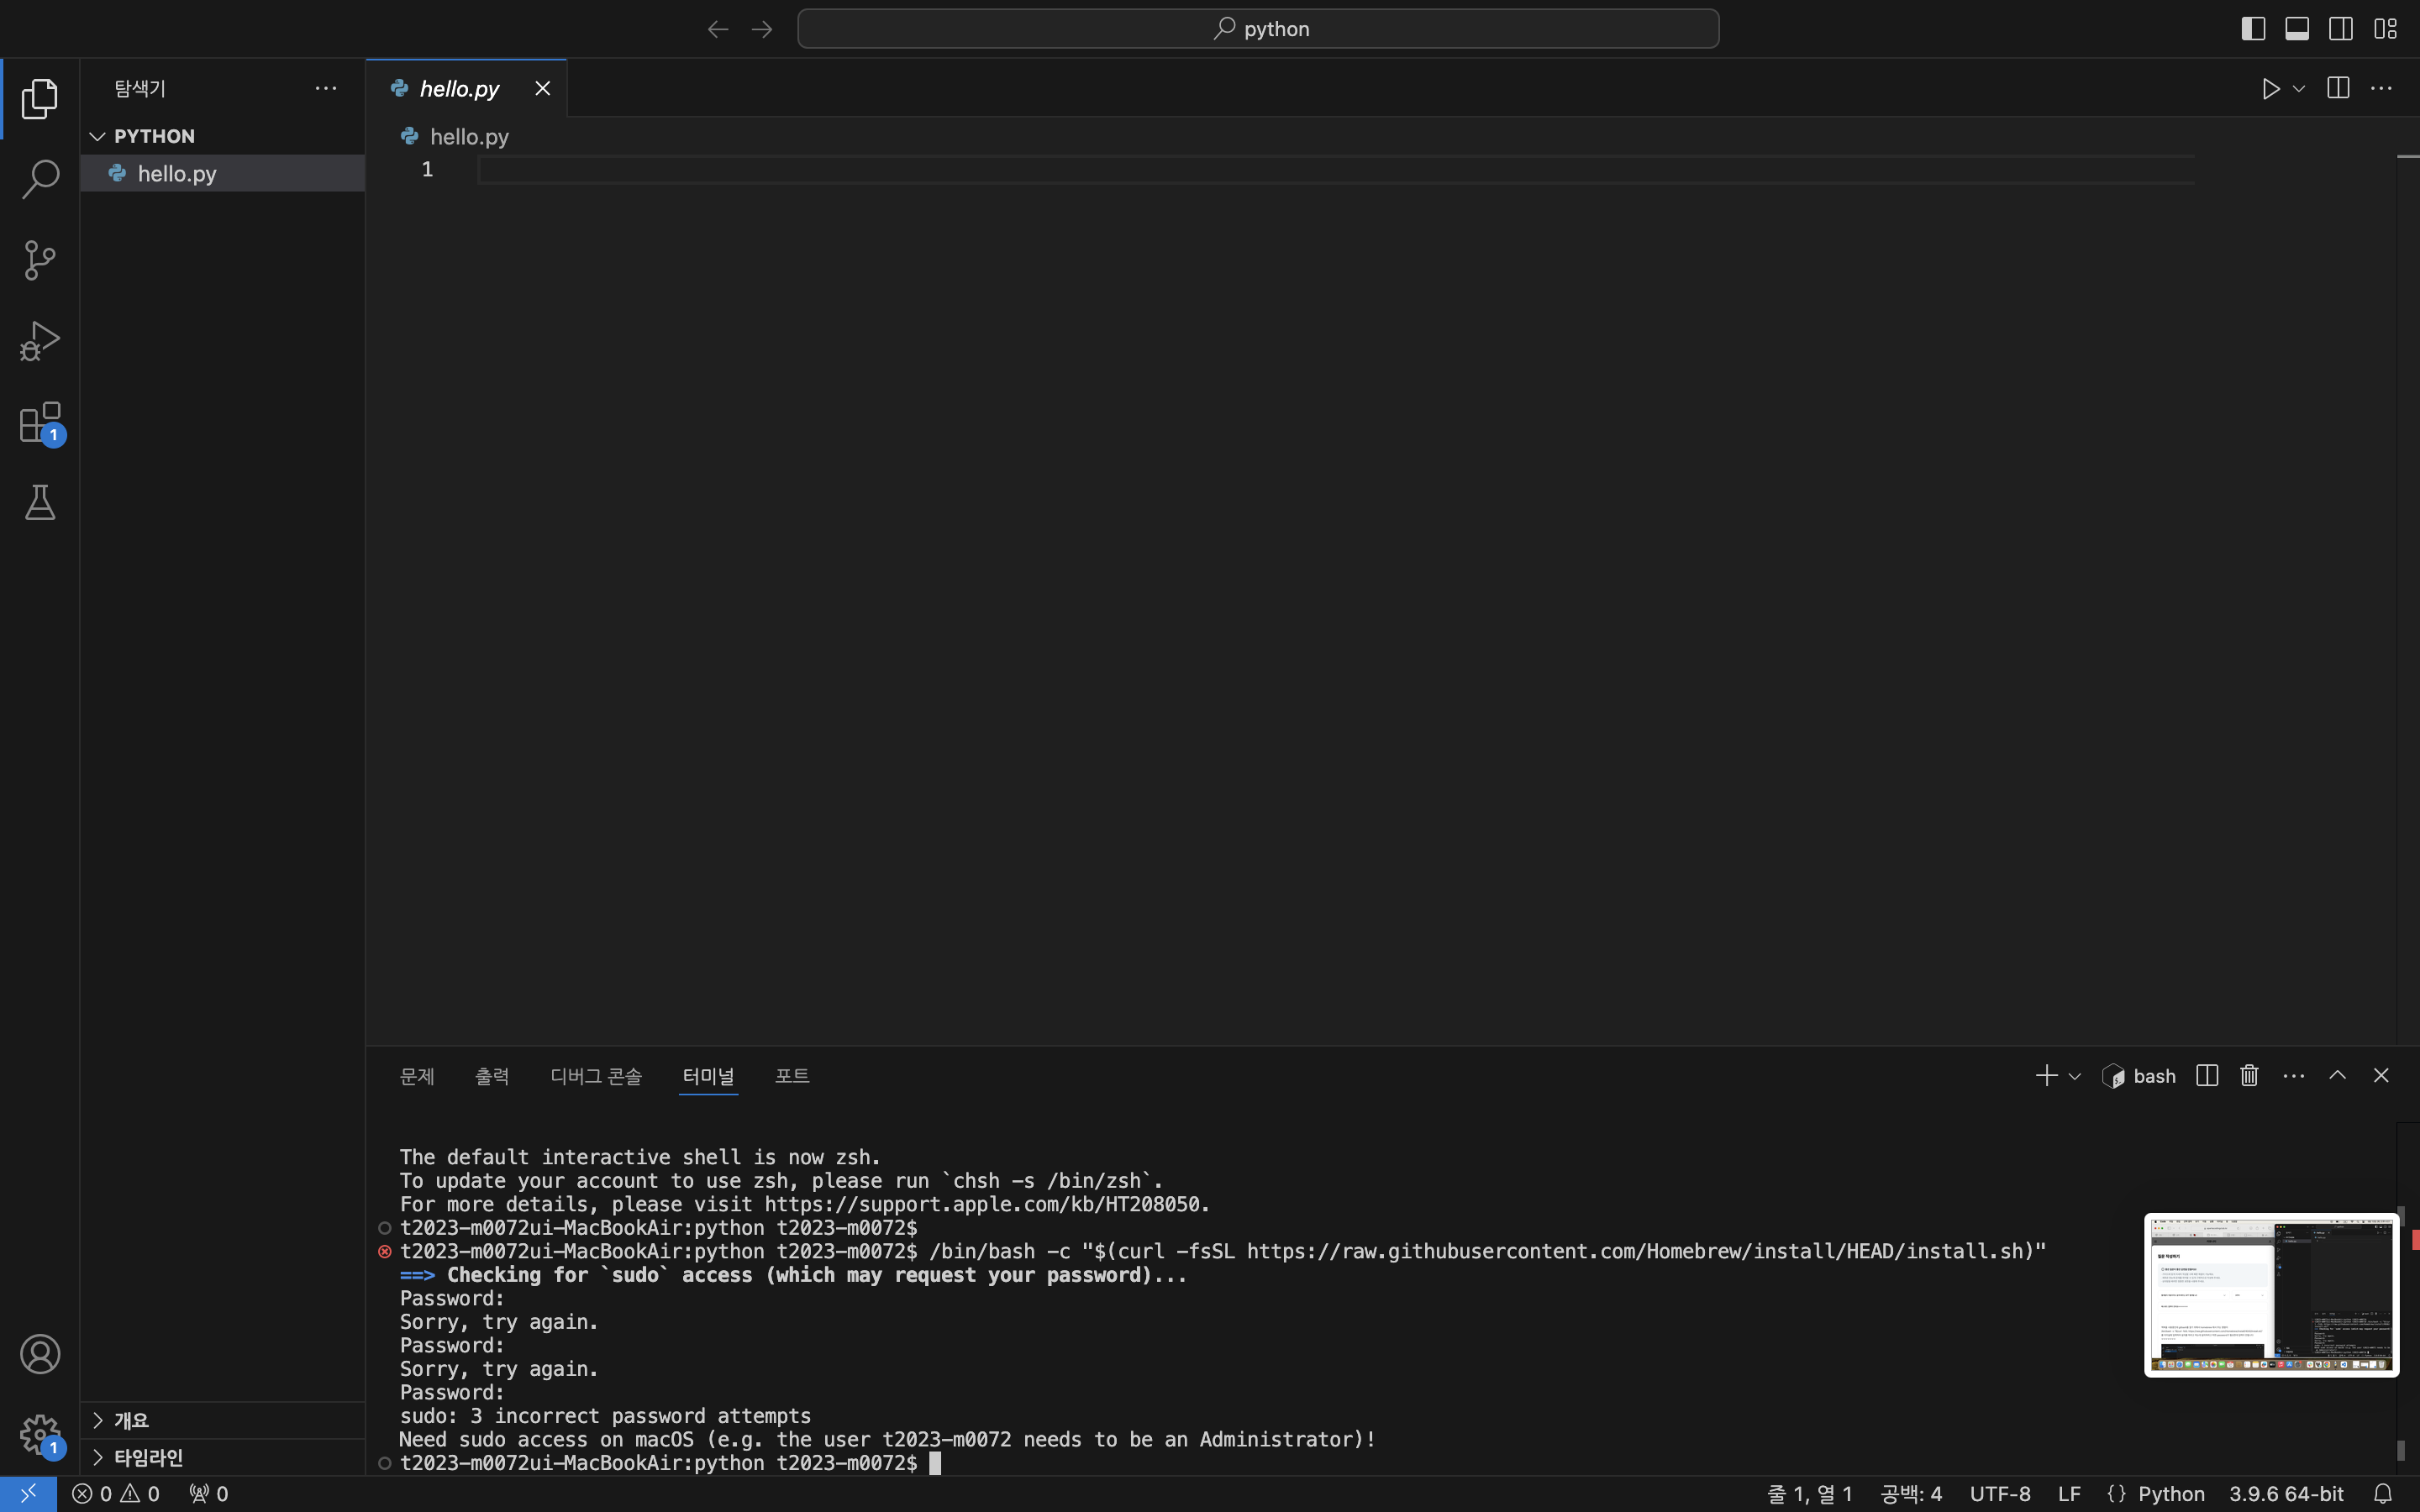Image resolution: width=2420 pixels, height=1512 pixels.
Task: Kill terminal with trash icon
Action: [x=2250, y=1076]
